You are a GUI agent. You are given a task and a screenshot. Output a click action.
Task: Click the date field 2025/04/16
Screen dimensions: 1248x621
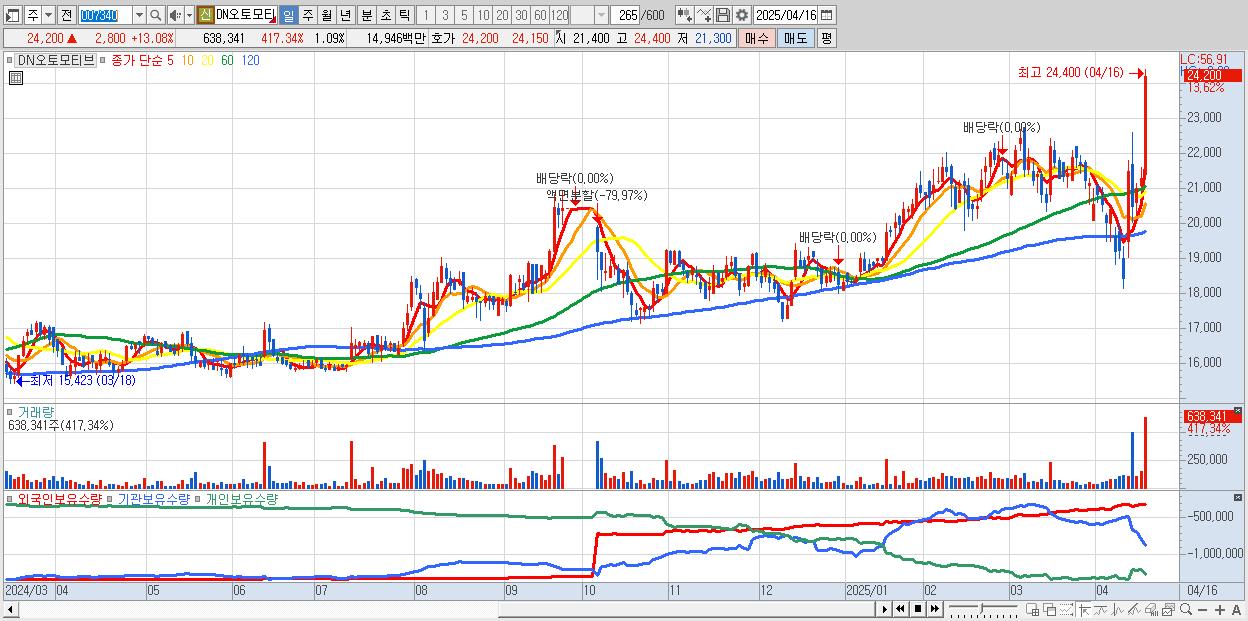786,16
